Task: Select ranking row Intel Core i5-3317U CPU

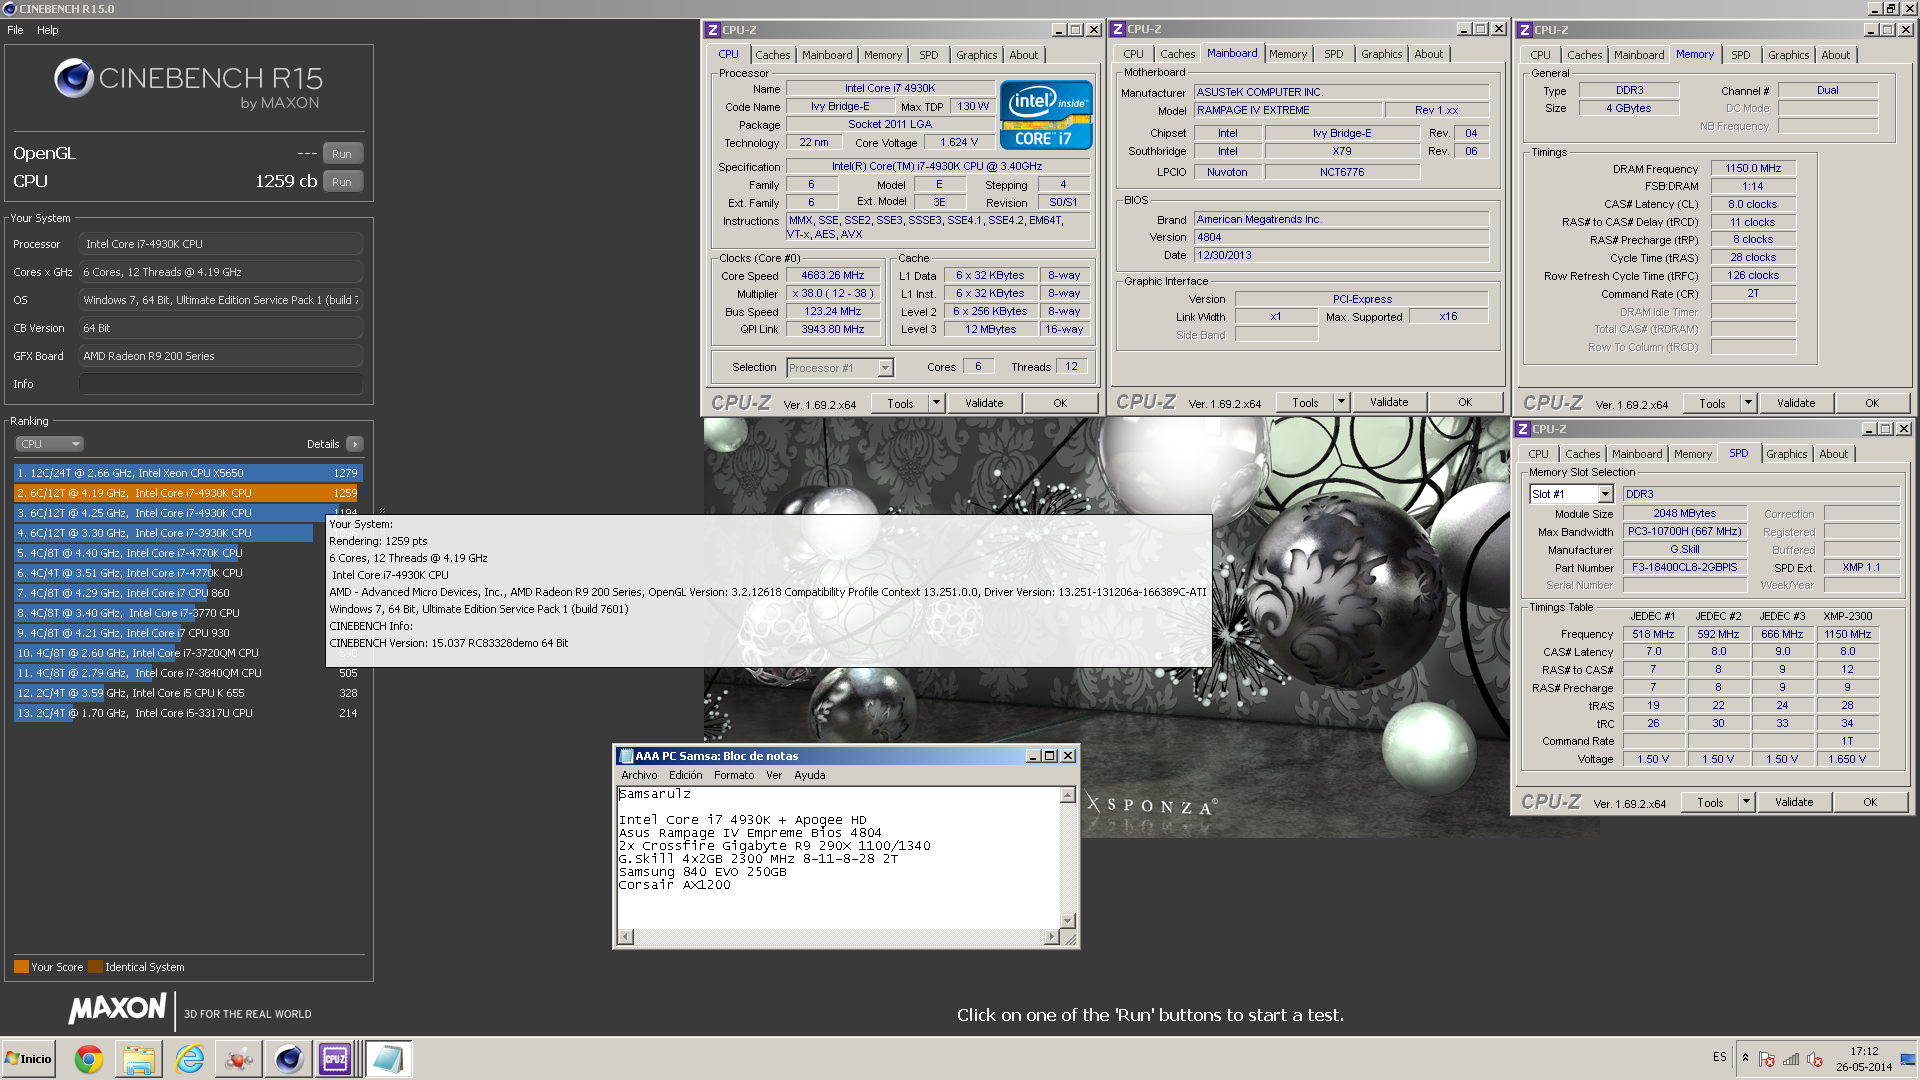Action: point(187,713)
